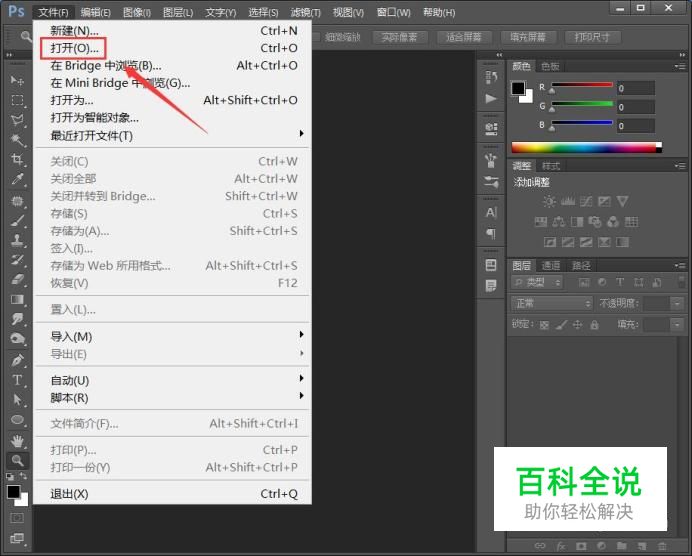Screen dimensions: 692x556
Task: Select the Clone Stamp tool
Action: coord(17,240)
